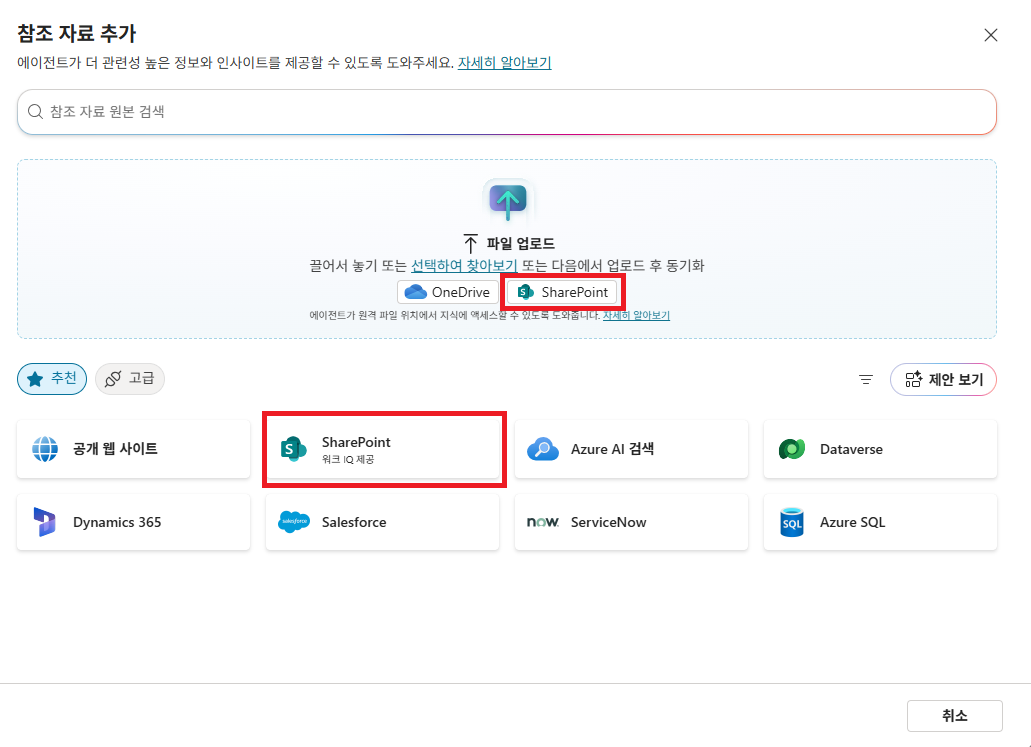Choose SharePoint in the upload area
Screen dimensions: 1031x747
coord(562,292)
